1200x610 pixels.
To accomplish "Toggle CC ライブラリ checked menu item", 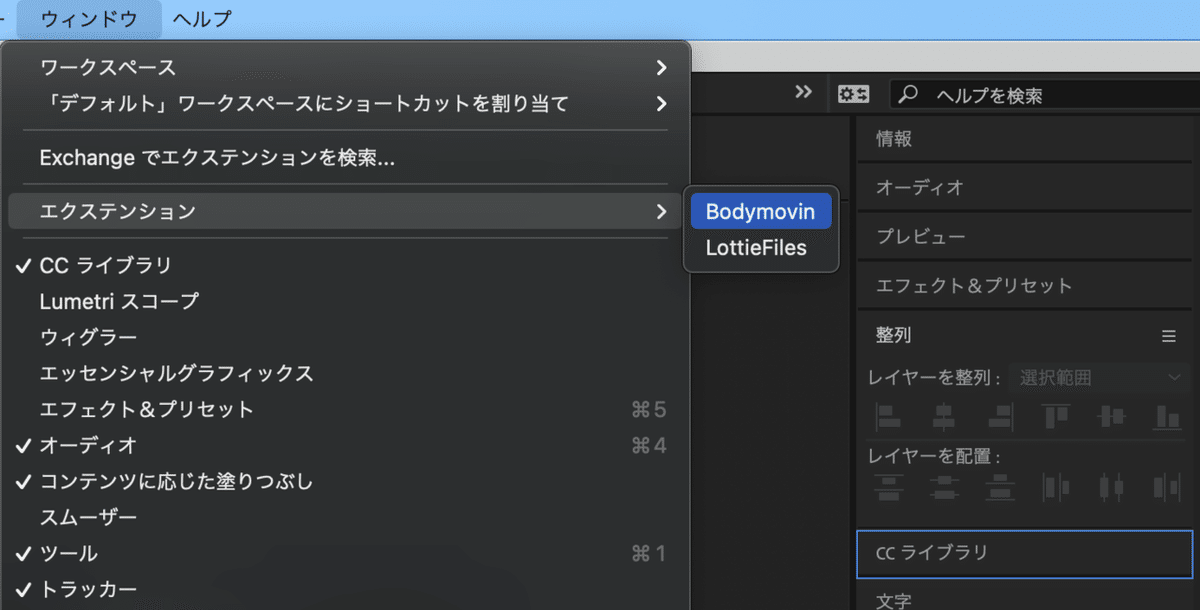I will [x=346, y=265].
